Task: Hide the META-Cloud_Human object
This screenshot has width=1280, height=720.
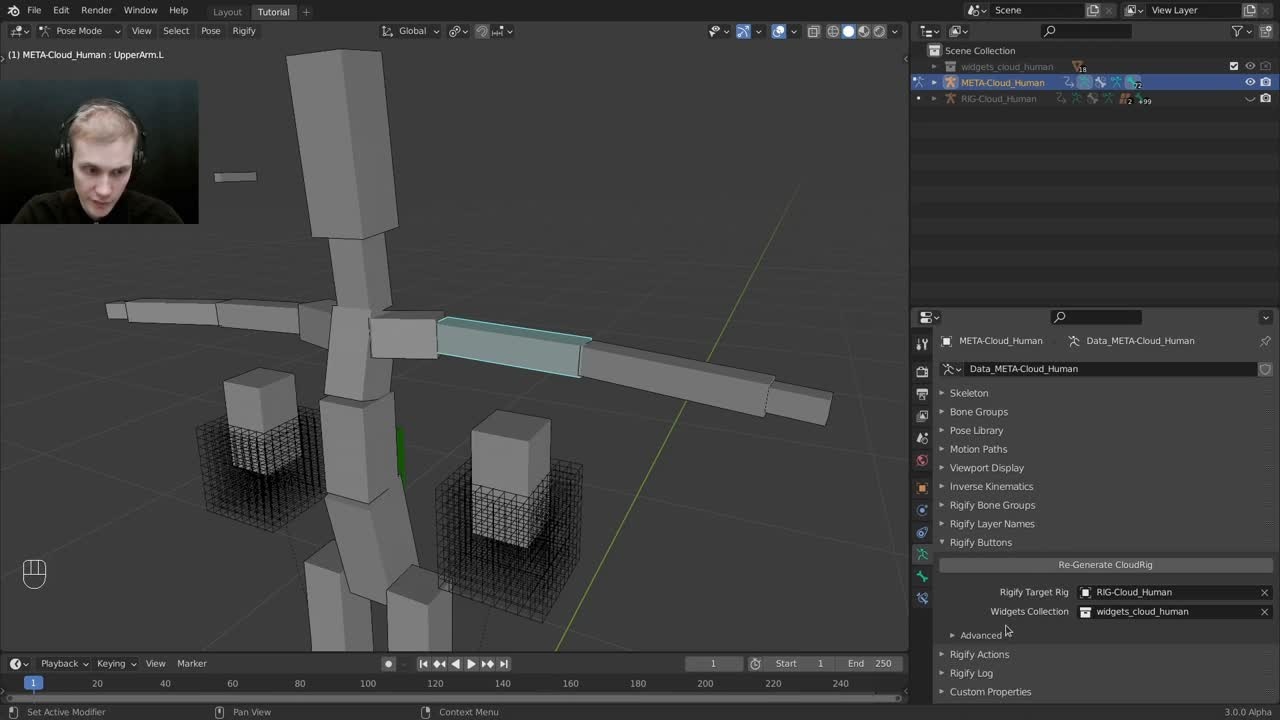Action: point(1250,82)
